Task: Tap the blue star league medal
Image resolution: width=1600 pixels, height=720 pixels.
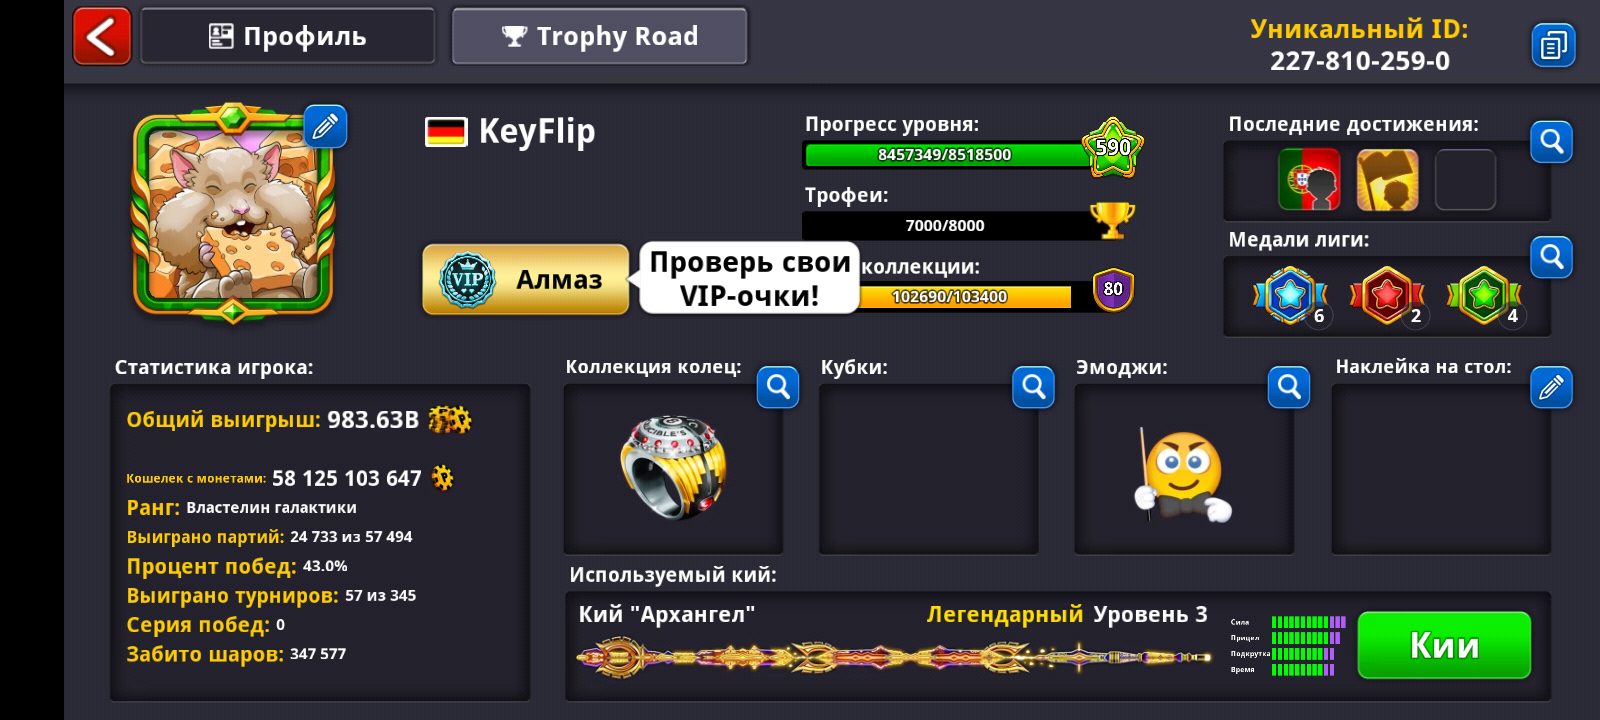Action: pos(1290,295)
